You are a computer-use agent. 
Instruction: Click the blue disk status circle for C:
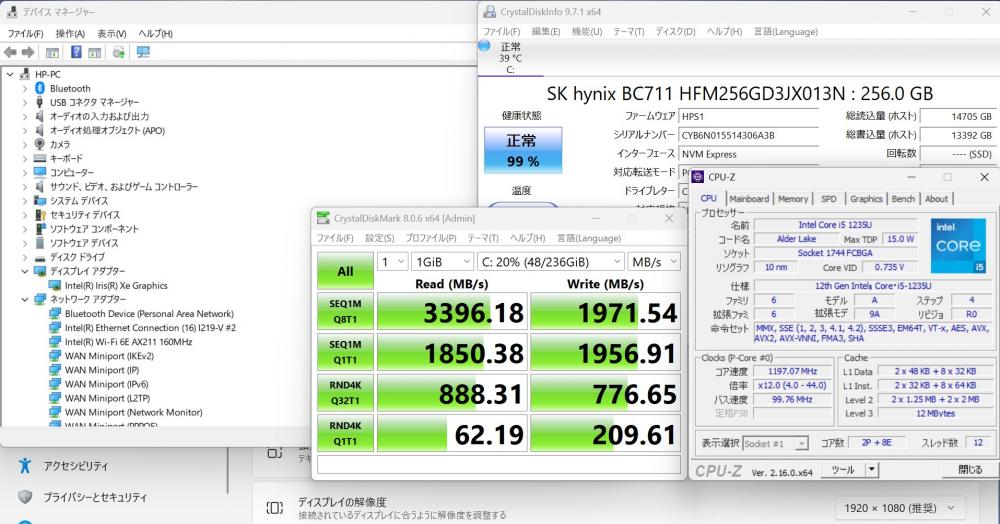(485, 45)
